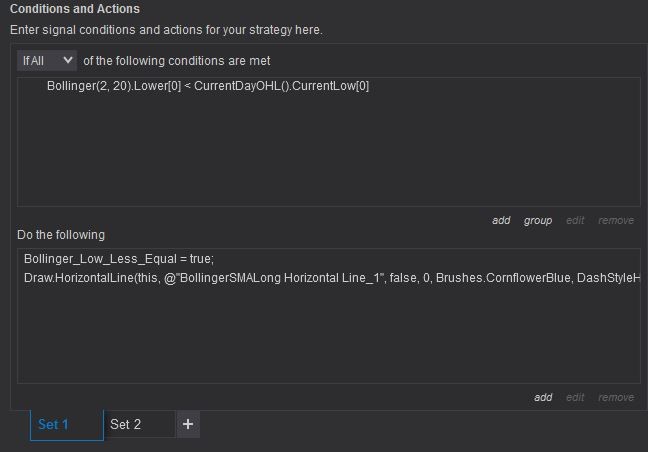The width and height of the screenshot is (648, 452).
Task: Switch to the Set 2 tab
Action: click(126, 424)
